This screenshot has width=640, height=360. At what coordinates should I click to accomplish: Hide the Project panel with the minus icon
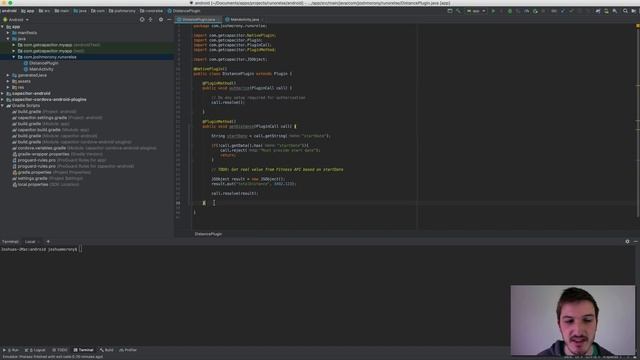(169, 20)
